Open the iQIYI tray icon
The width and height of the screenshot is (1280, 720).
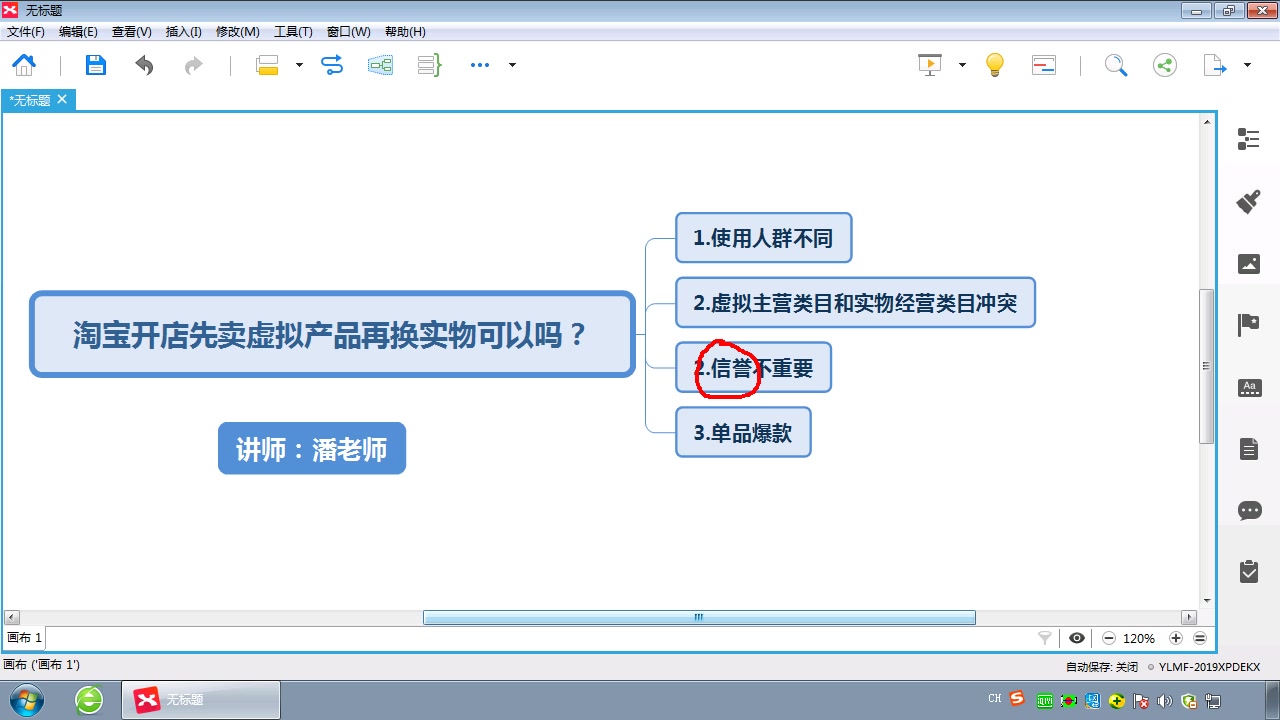click(x=1045, y=700)
